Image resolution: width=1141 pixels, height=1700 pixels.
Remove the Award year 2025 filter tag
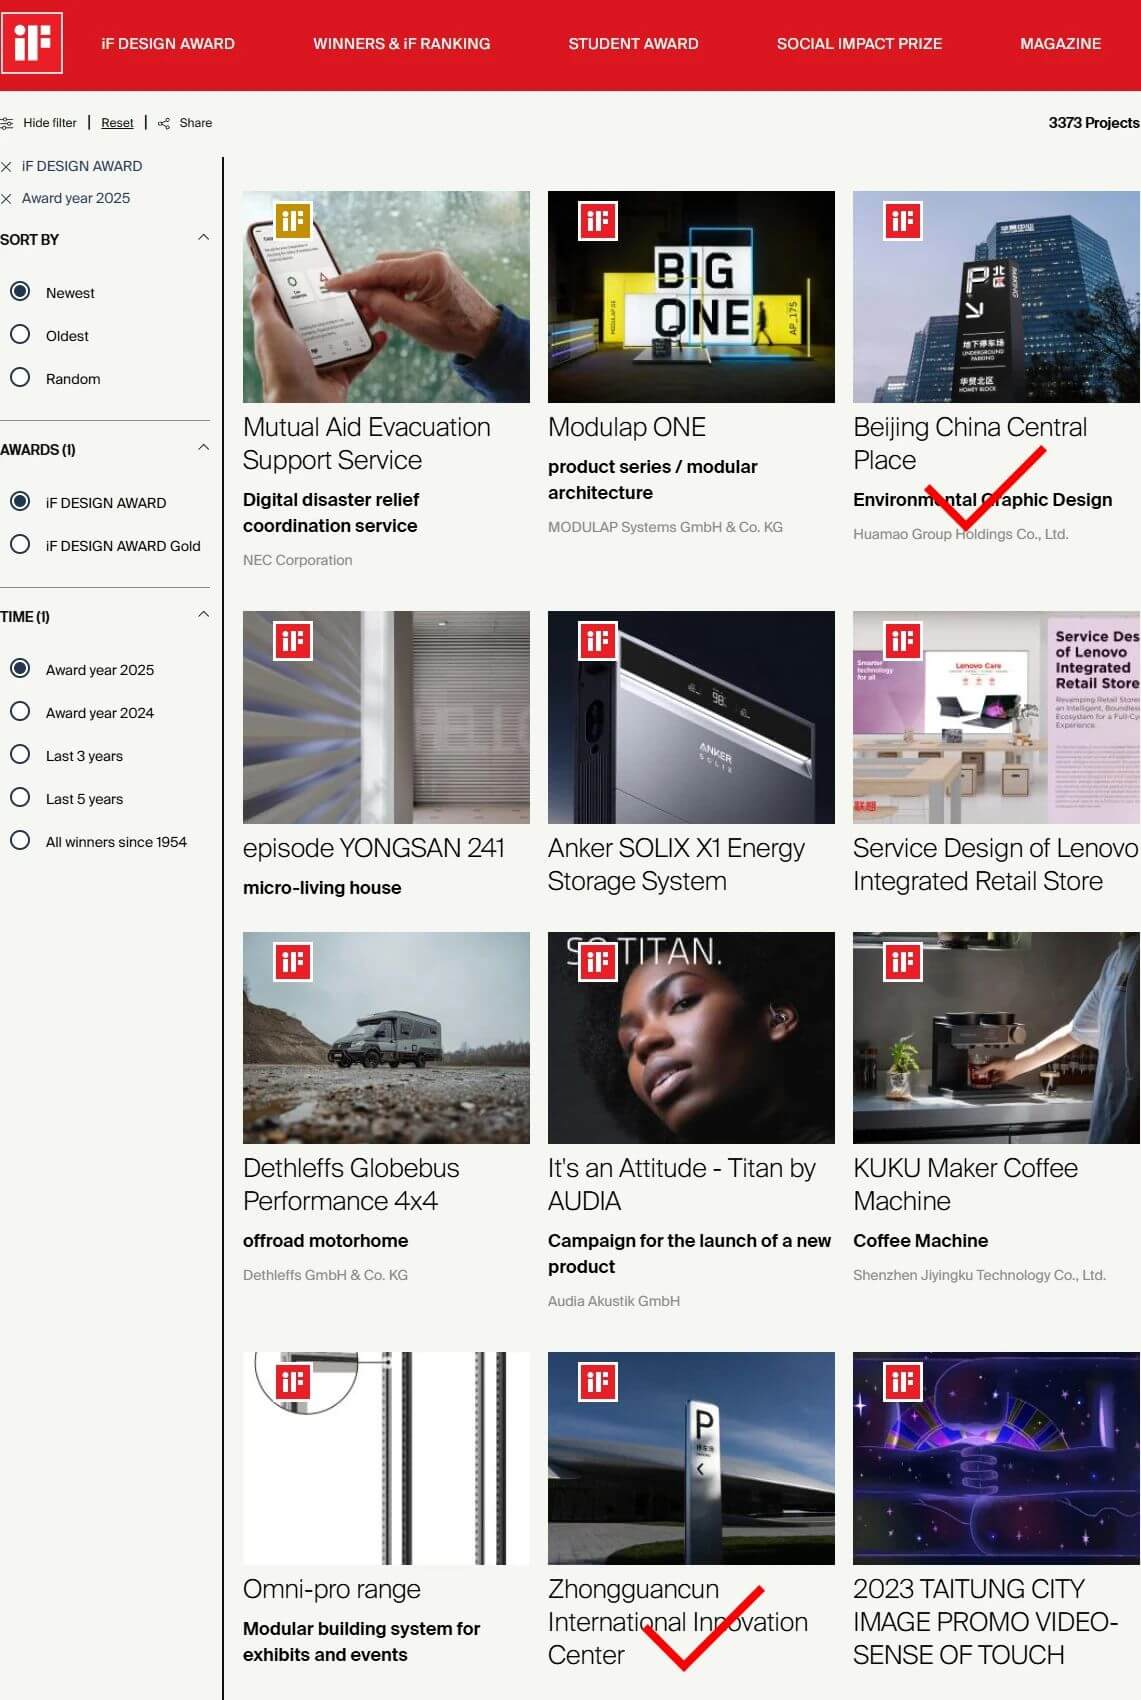click(7, 199)
